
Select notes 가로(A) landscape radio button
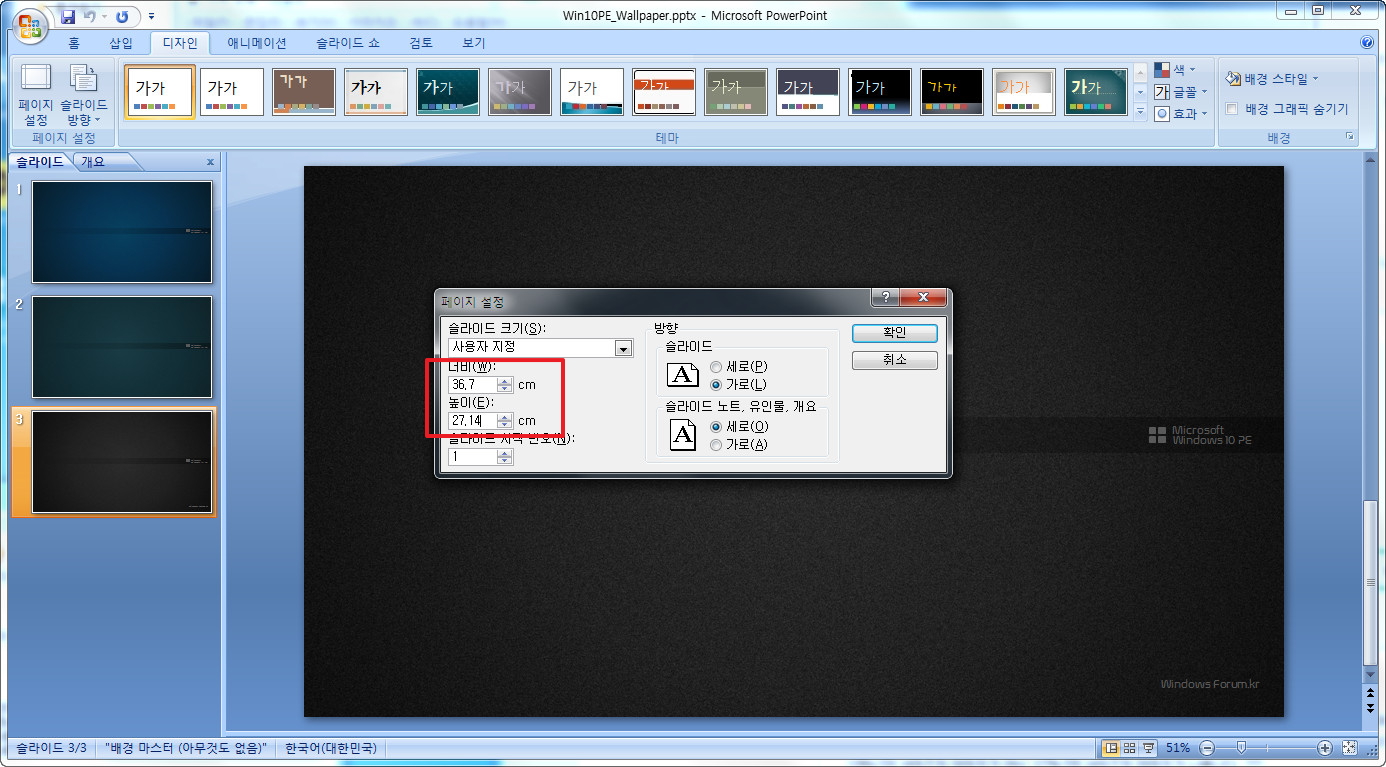[715, 445]
